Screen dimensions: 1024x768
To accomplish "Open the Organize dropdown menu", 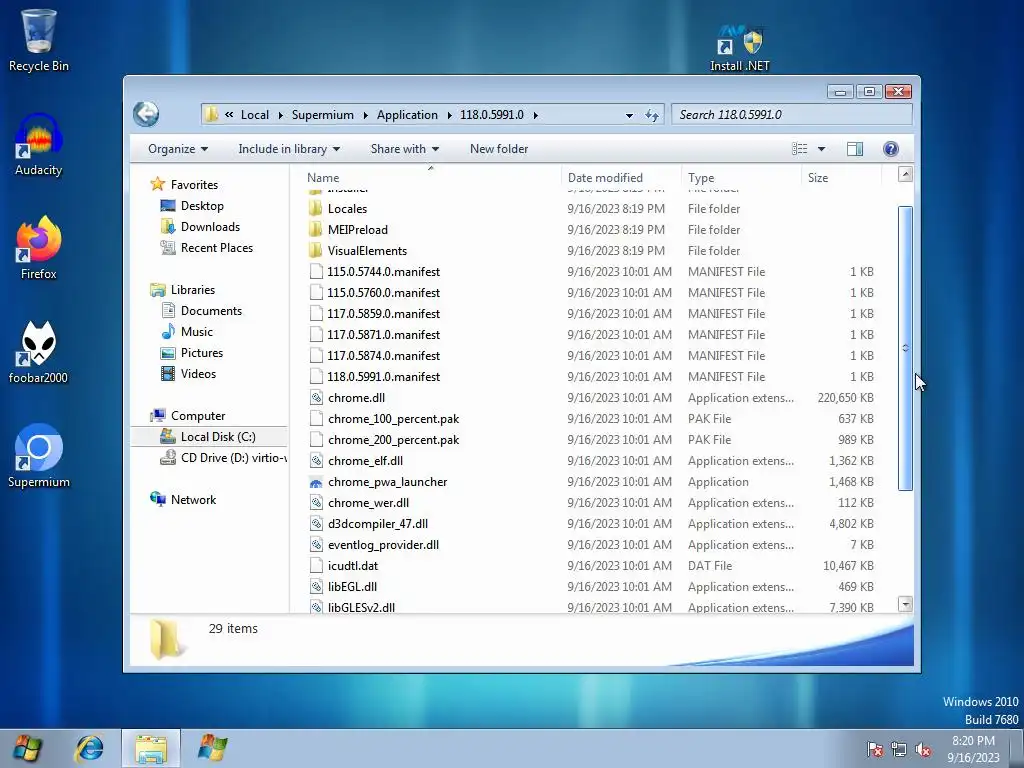I will point(178,149).
